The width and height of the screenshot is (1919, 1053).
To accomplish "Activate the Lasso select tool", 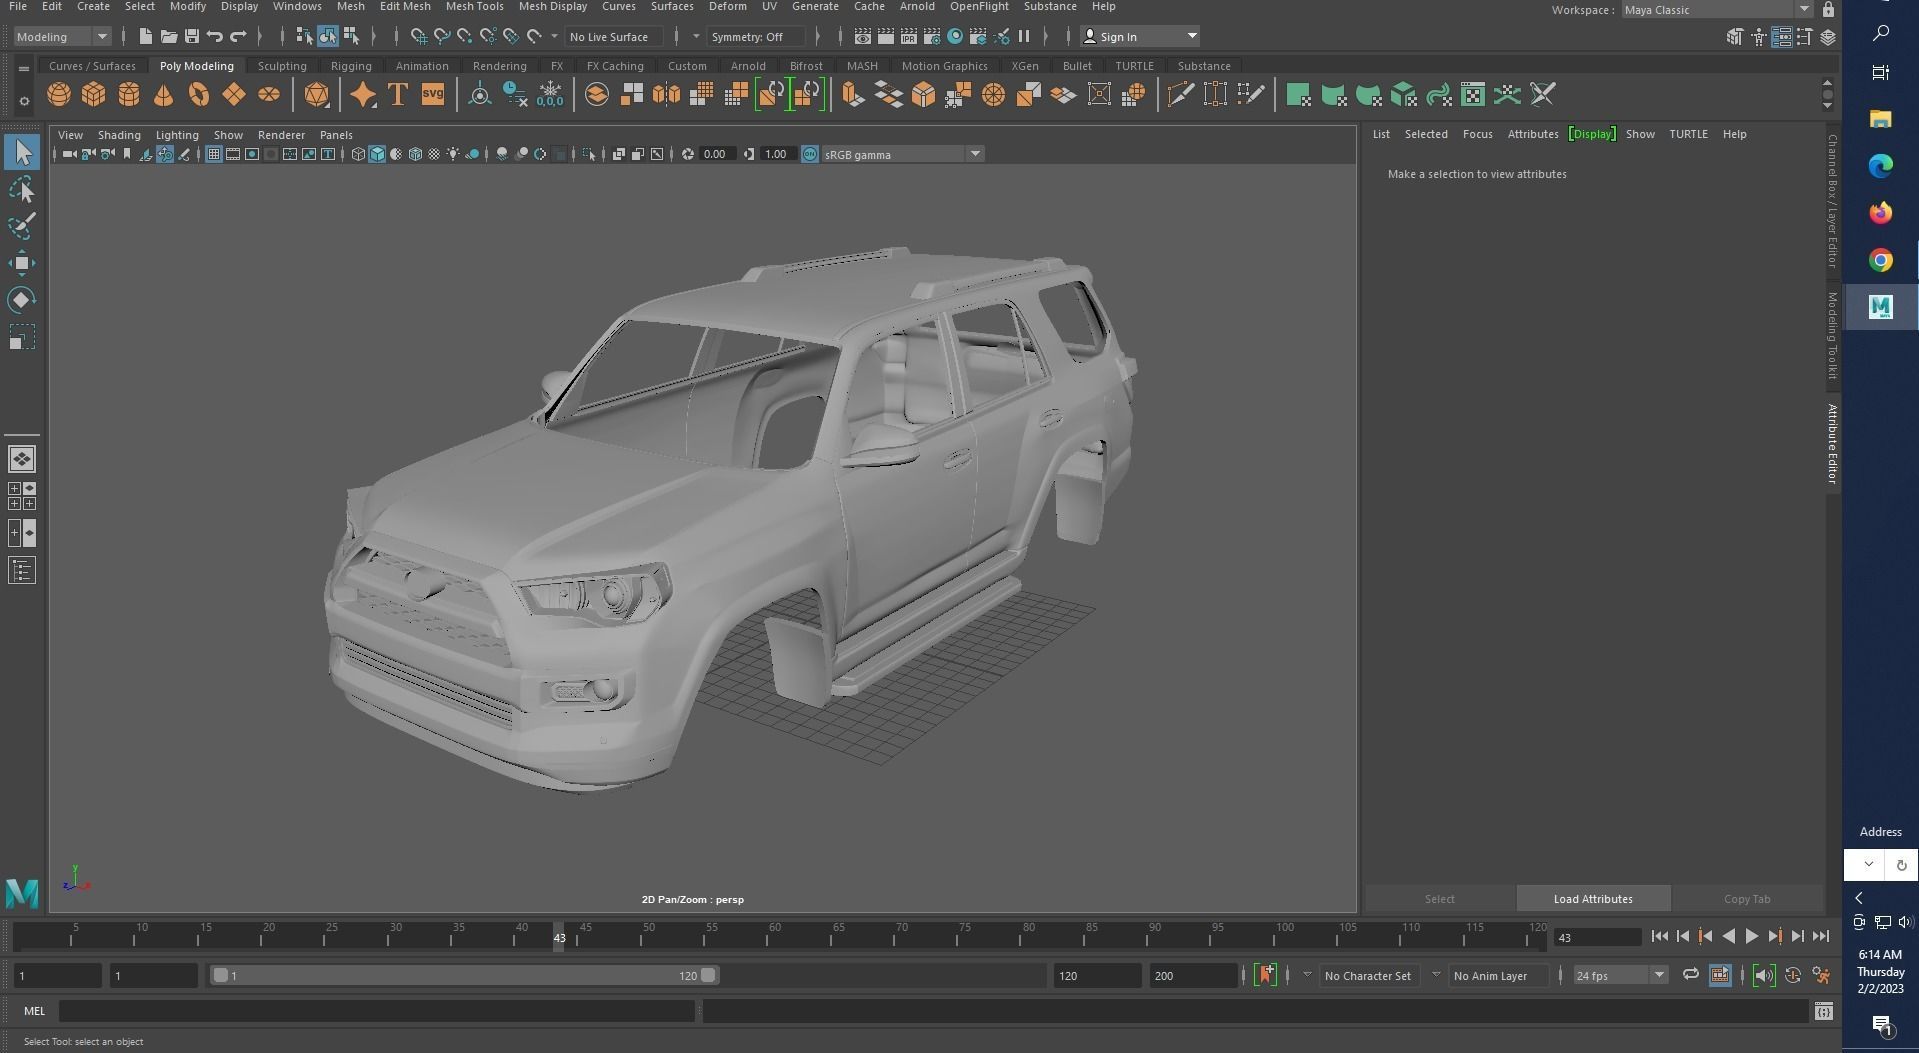I will pos(22,190).
